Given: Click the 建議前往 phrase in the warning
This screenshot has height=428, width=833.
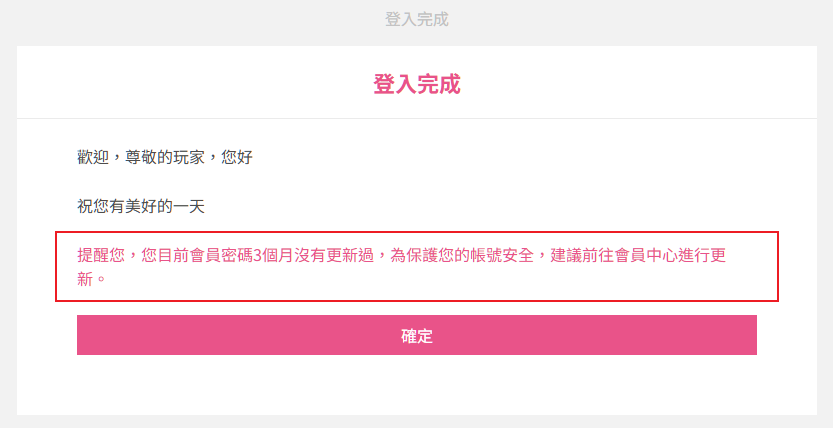Looking at the screenshot, I should pos(582,255).
